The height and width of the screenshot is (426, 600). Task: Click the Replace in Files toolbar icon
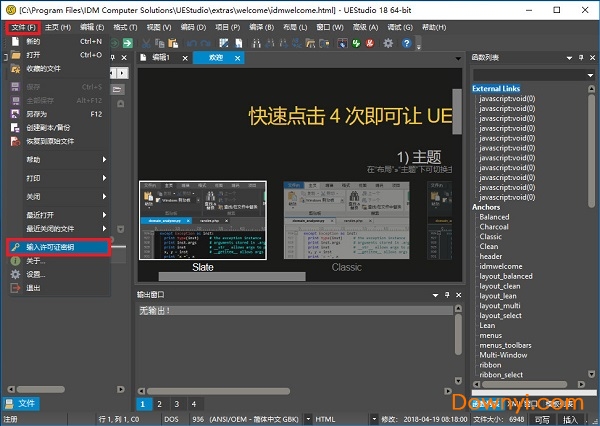click(324, 43)
